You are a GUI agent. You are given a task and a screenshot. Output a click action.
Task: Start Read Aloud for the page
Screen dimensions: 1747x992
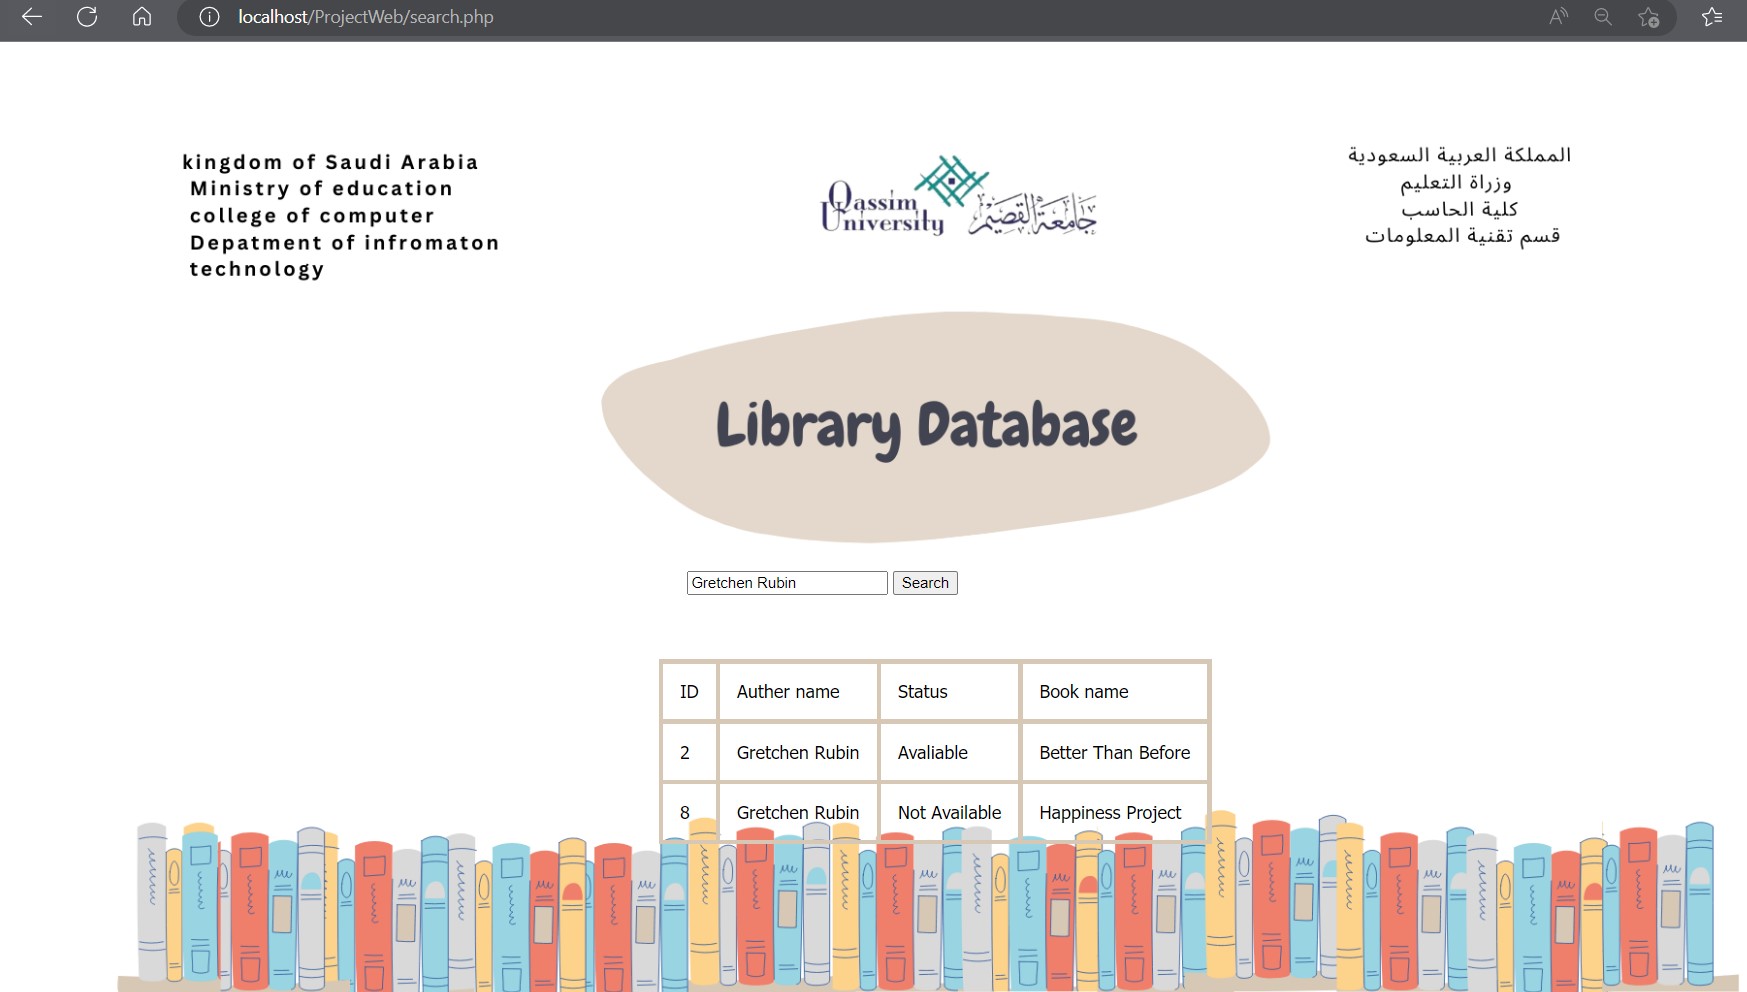pyautogui.click(x=1556, y=17)
